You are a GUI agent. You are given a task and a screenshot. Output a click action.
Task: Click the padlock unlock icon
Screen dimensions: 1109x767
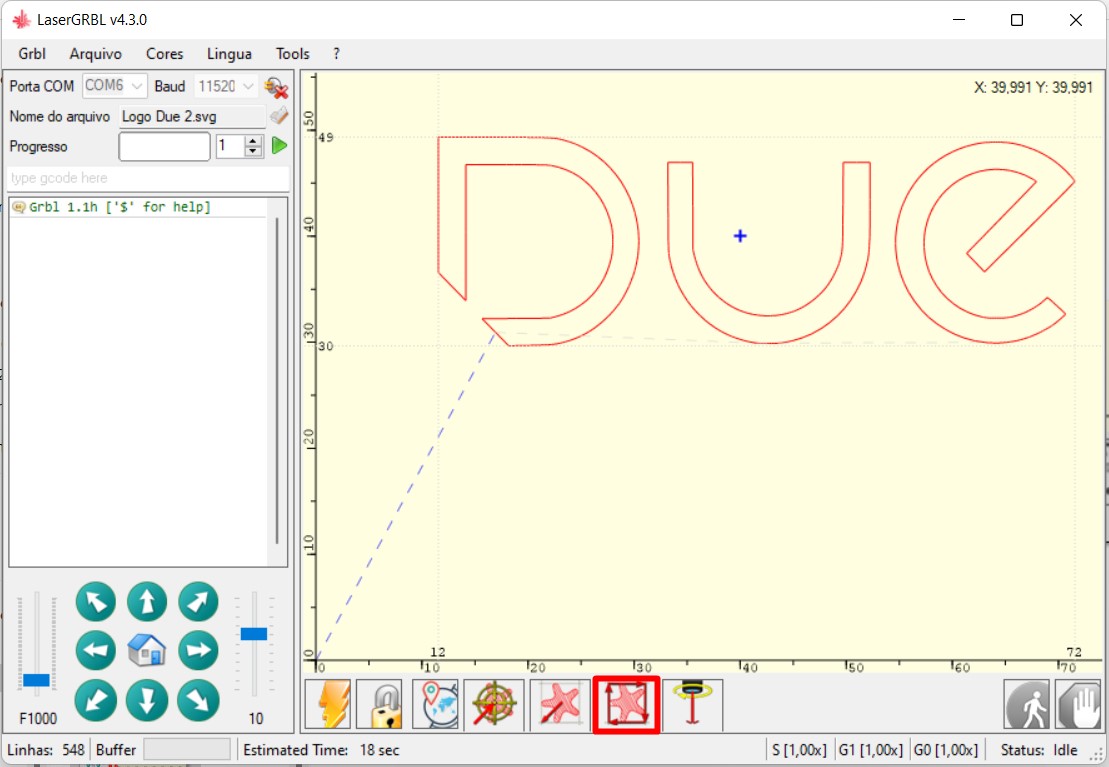[380, 704]
